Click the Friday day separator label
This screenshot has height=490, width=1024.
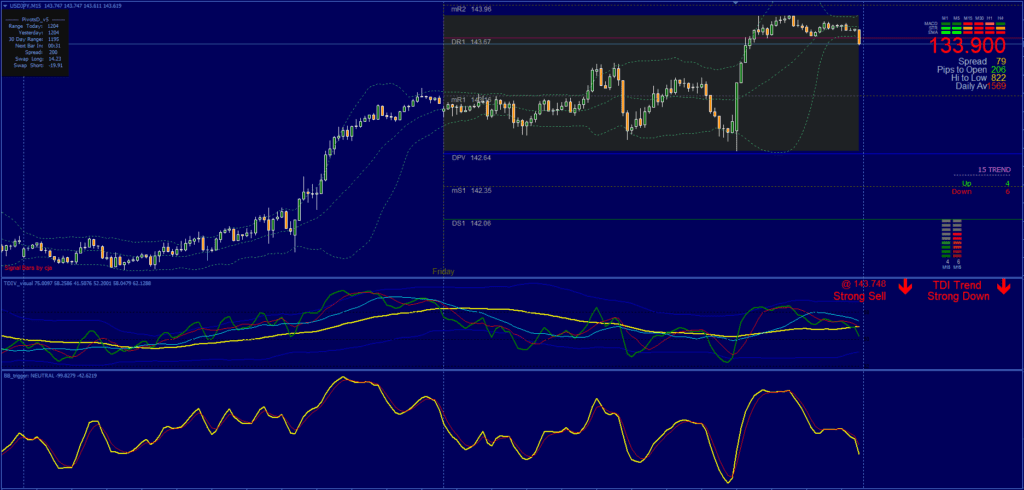point(443,271)
